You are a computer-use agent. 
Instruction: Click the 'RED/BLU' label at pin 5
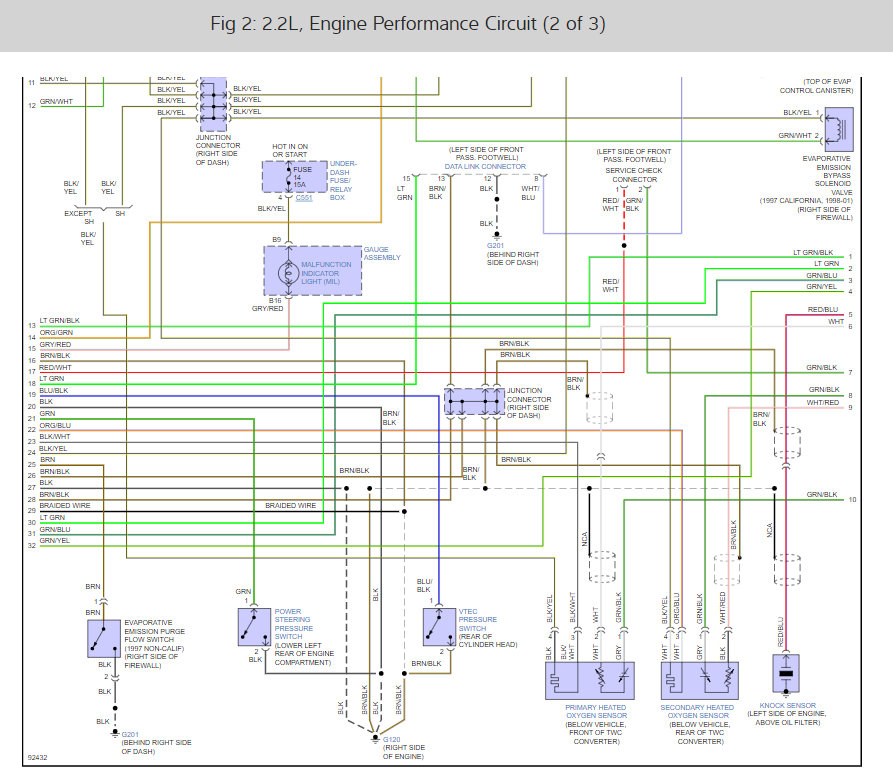pos(822,309)
